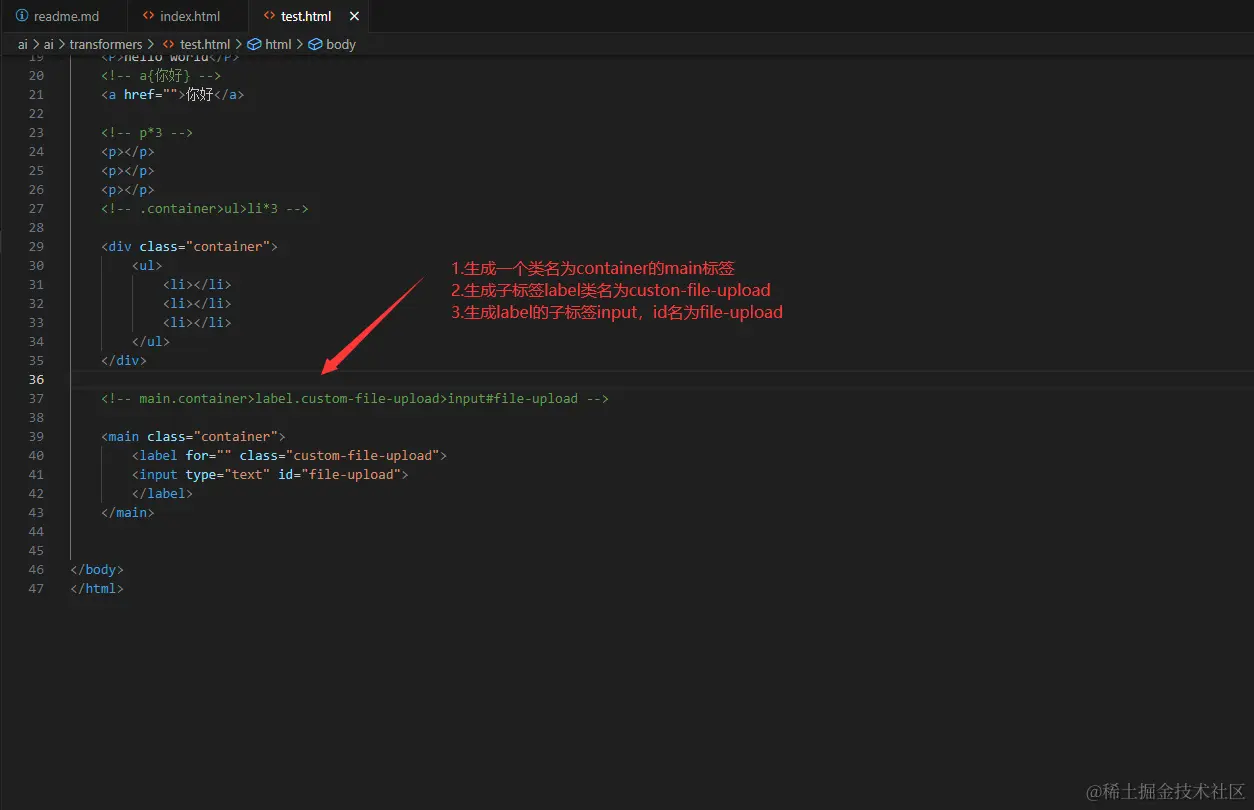Open the body symbol breadcrumb
Screen dimensions: 1254x810
point(341,44)
